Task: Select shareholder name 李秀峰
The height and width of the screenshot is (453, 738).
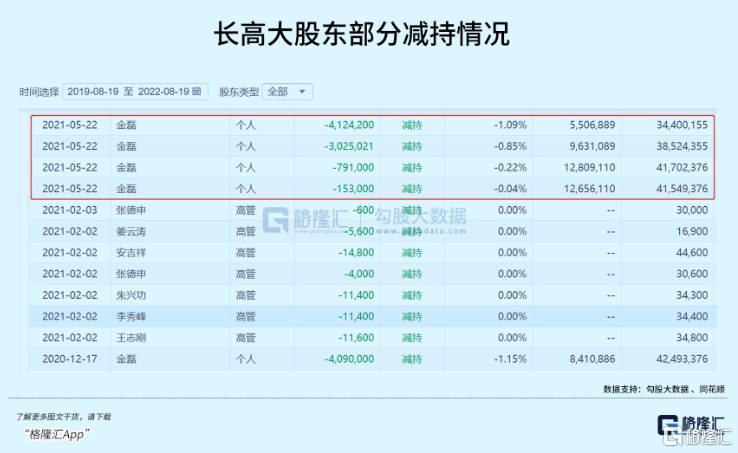Action: click(131, 316)
